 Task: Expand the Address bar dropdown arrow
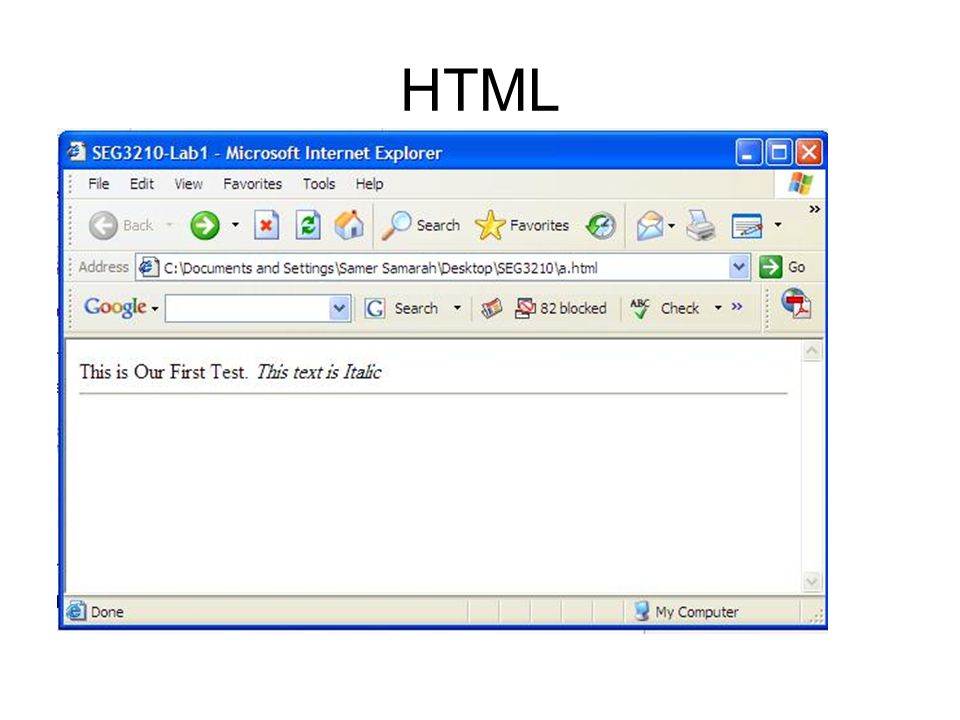click(739, 267)
